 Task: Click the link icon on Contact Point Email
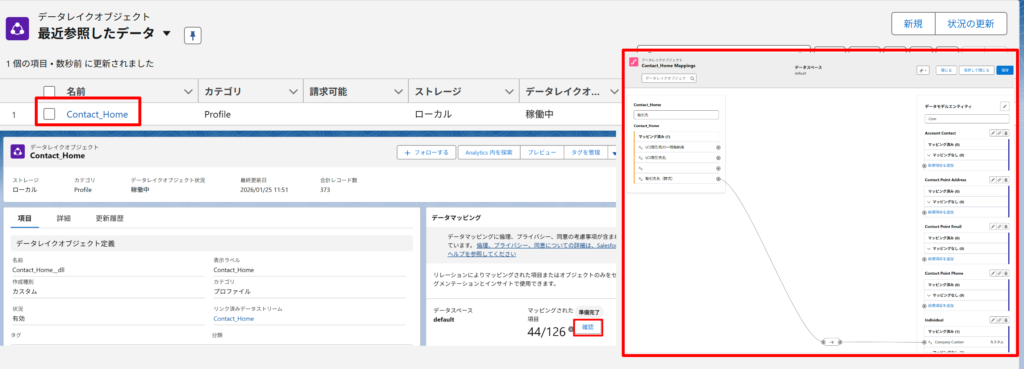pos(999,226)
